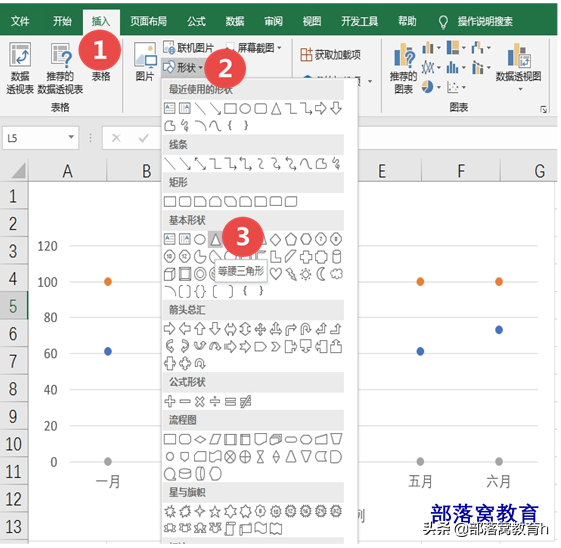
Task: Pick the cloud shape
Action: point(336,274)
